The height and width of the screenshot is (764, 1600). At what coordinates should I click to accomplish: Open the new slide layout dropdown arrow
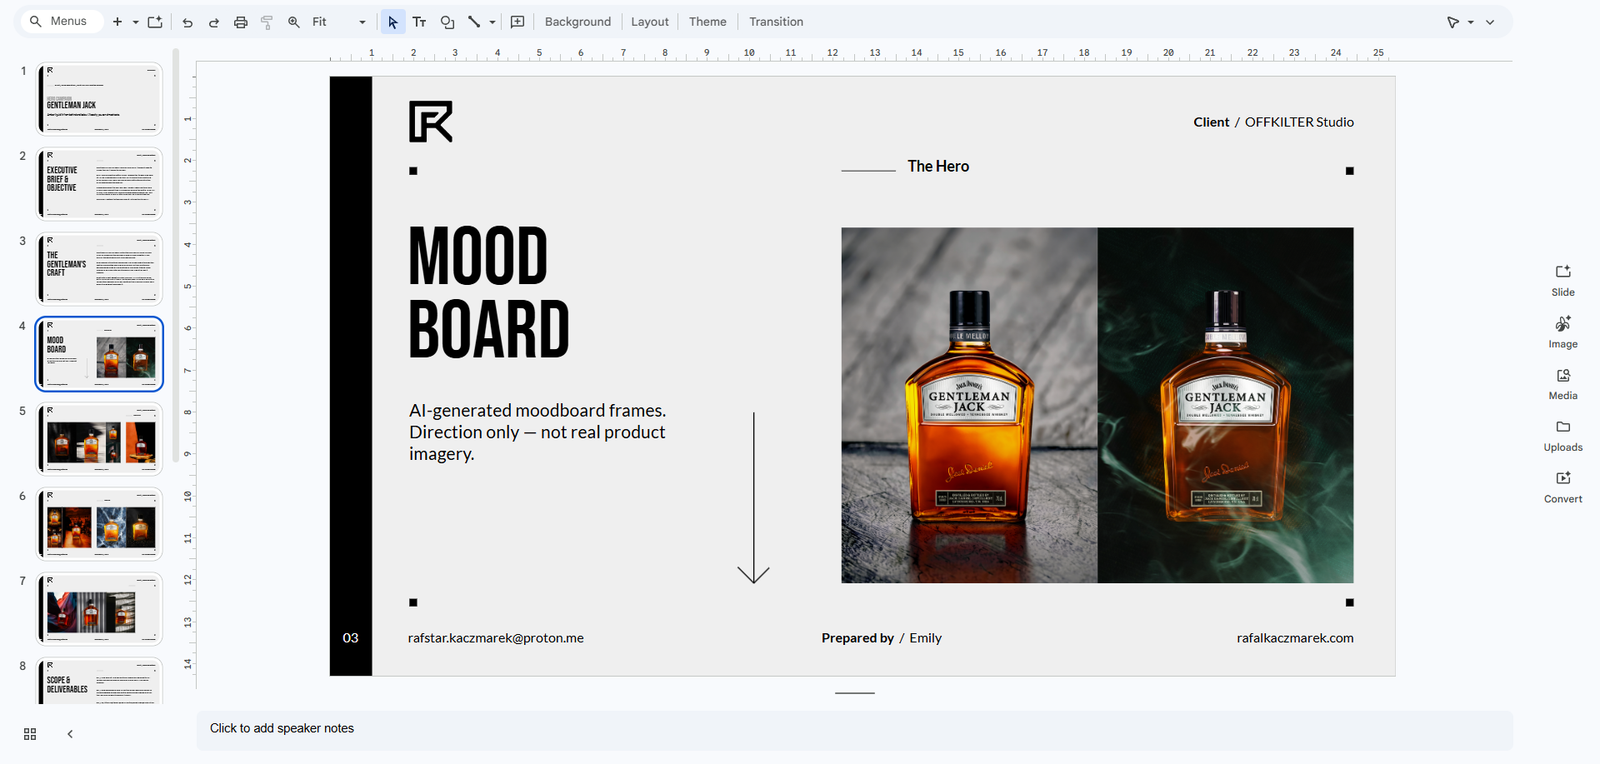[135, 22]
